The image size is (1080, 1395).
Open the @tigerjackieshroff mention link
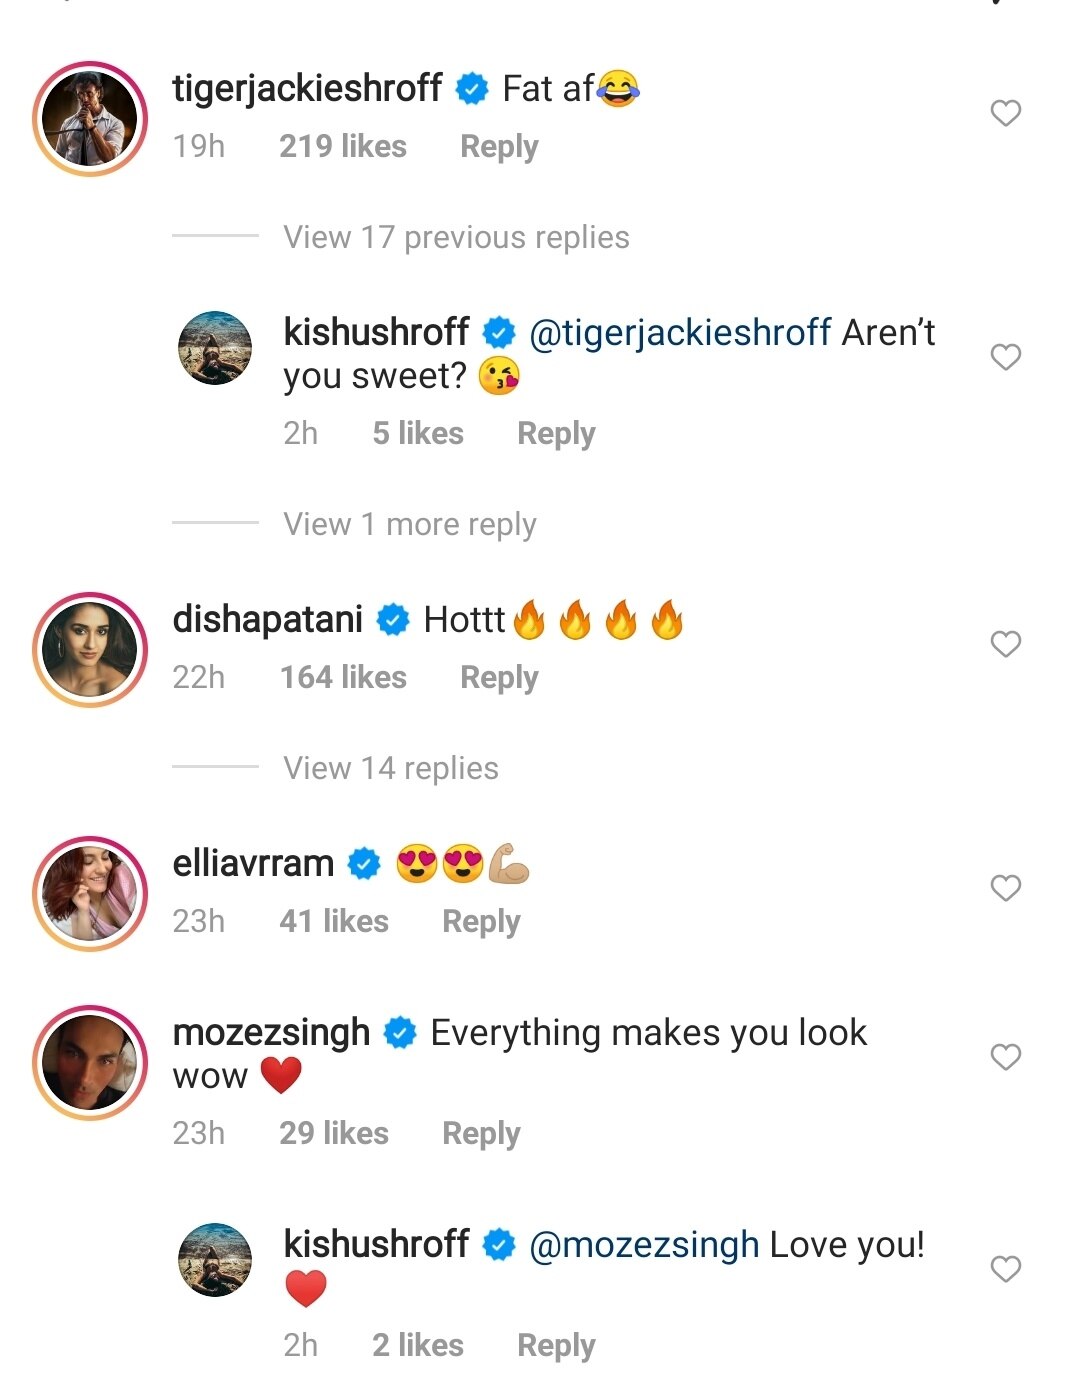[x=680, y=332]
